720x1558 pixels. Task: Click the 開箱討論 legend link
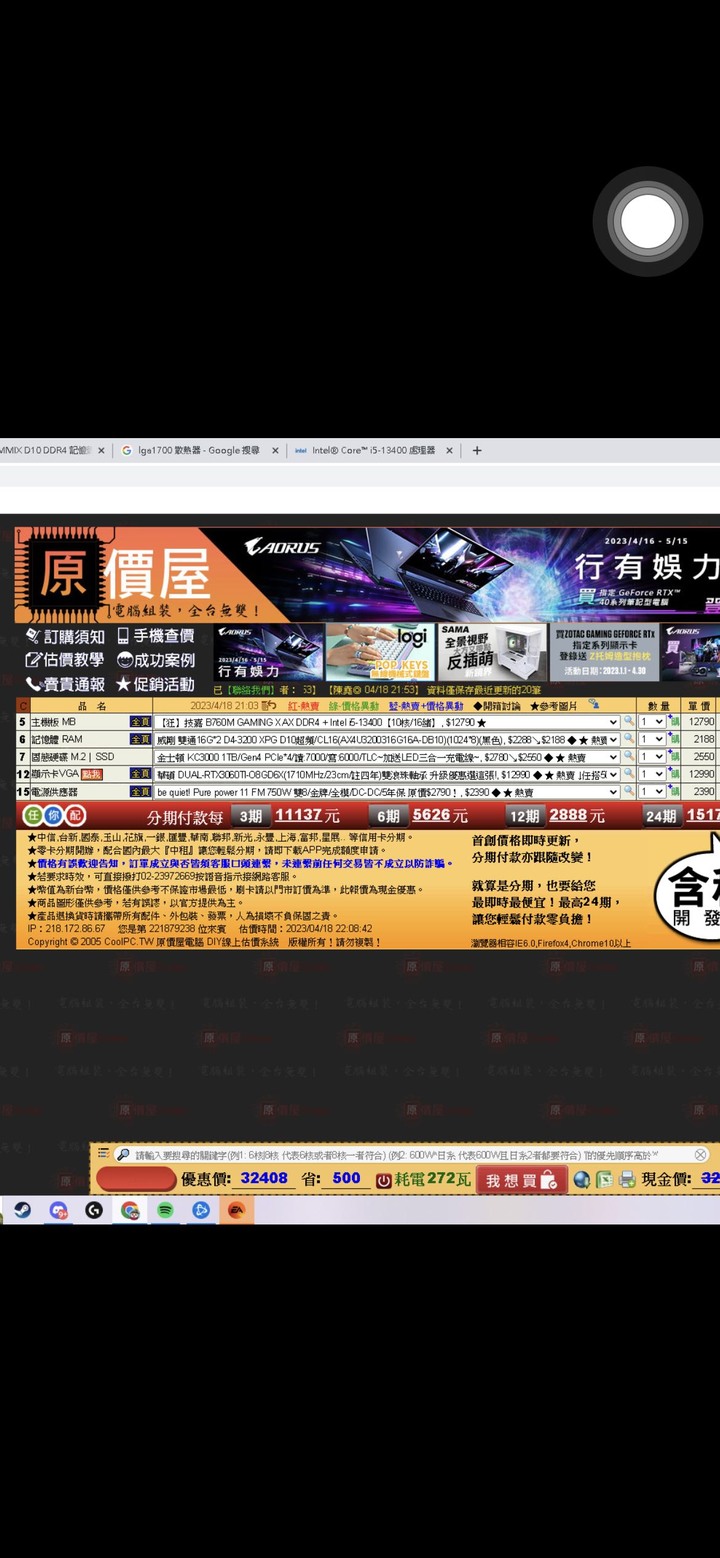click(x=497, y=705)
